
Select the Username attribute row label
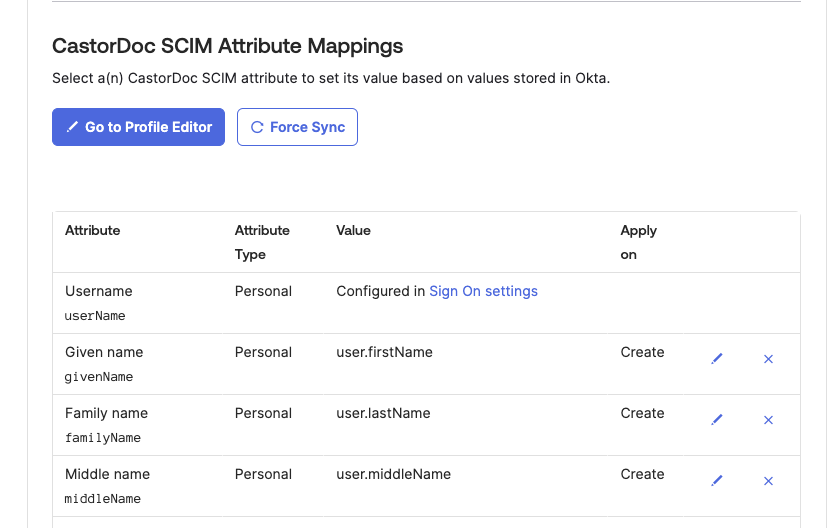tap(98, 291)
